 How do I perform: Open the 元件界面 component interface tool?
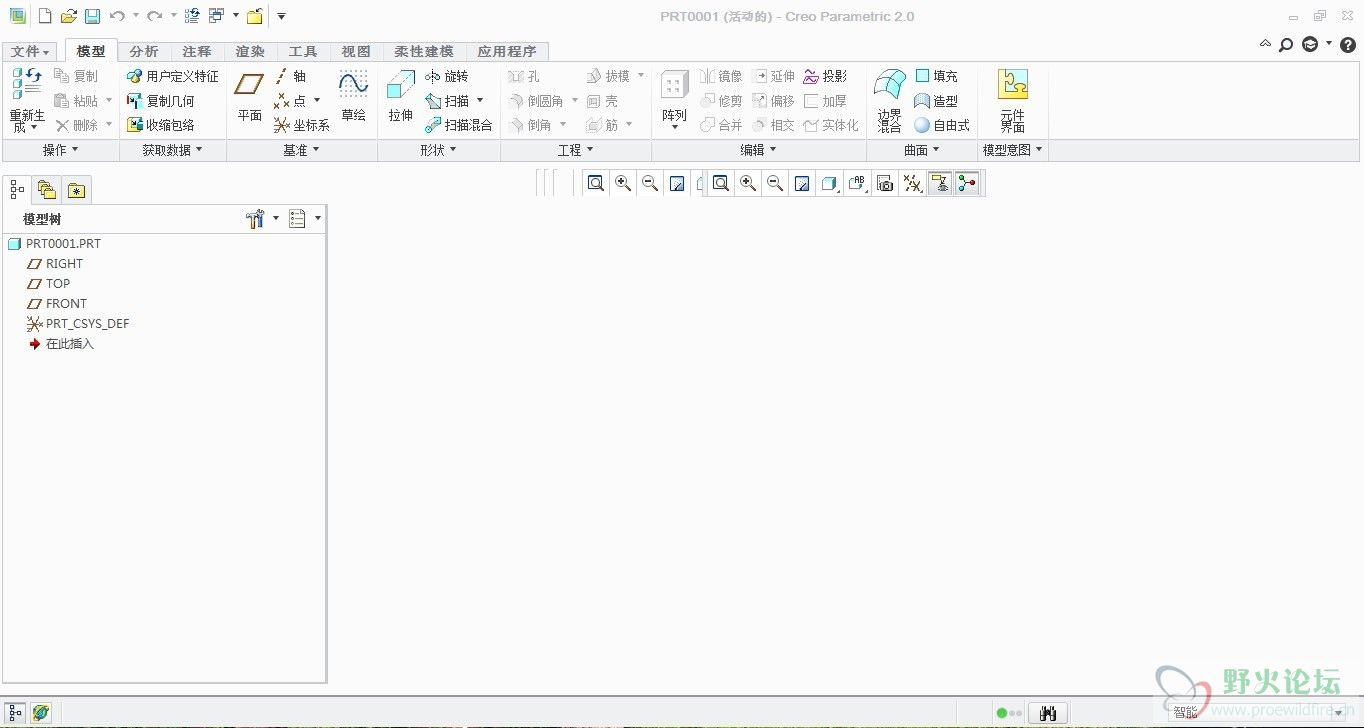(1013, 101)
